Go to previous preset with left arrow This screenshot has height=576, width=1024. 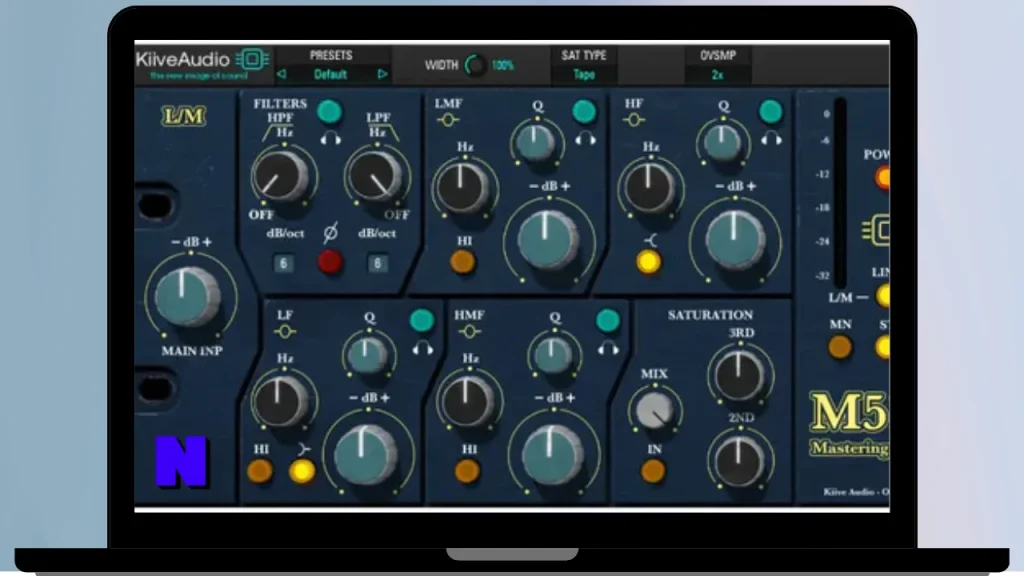(x=281, y=74)
